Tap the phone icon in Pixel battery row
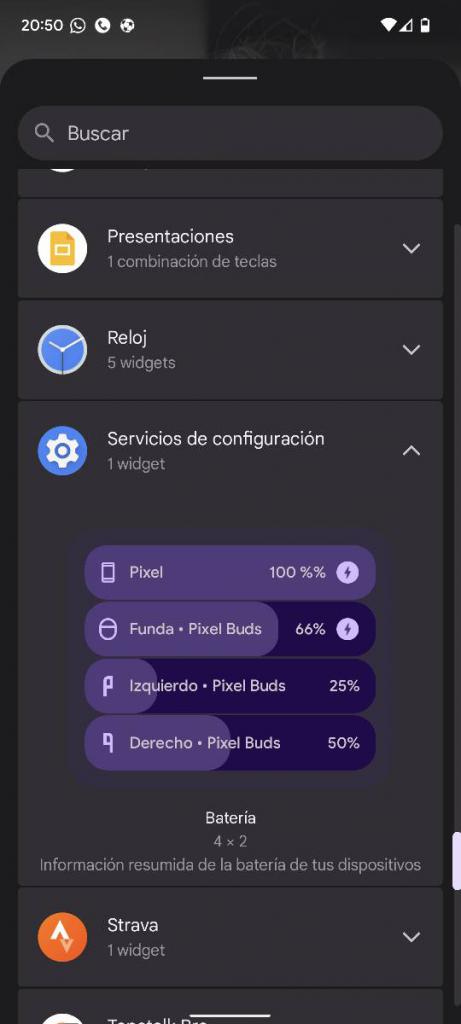The width and height of the screenshot is (461, 1024). click(108, 573)
